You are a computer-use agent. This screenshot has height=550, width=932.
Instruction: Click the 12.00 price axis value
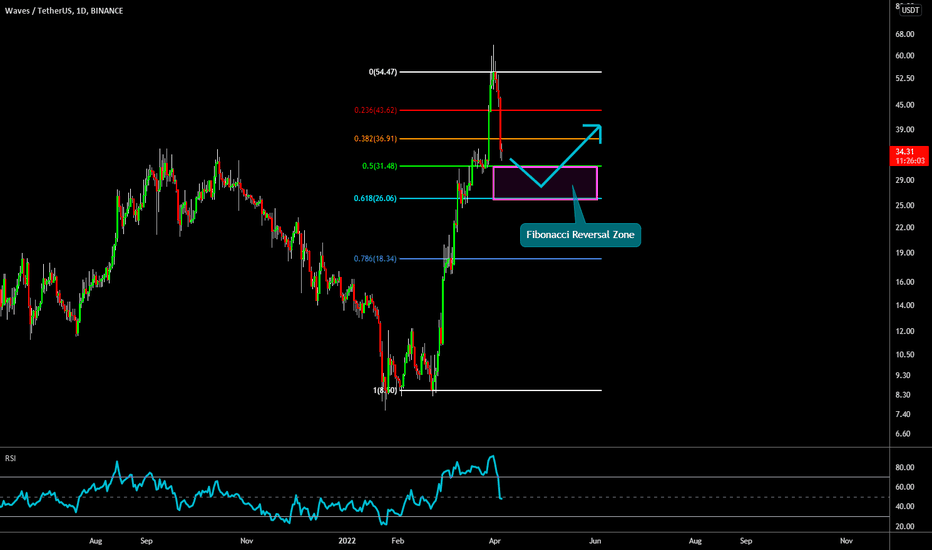click(905, 331)
